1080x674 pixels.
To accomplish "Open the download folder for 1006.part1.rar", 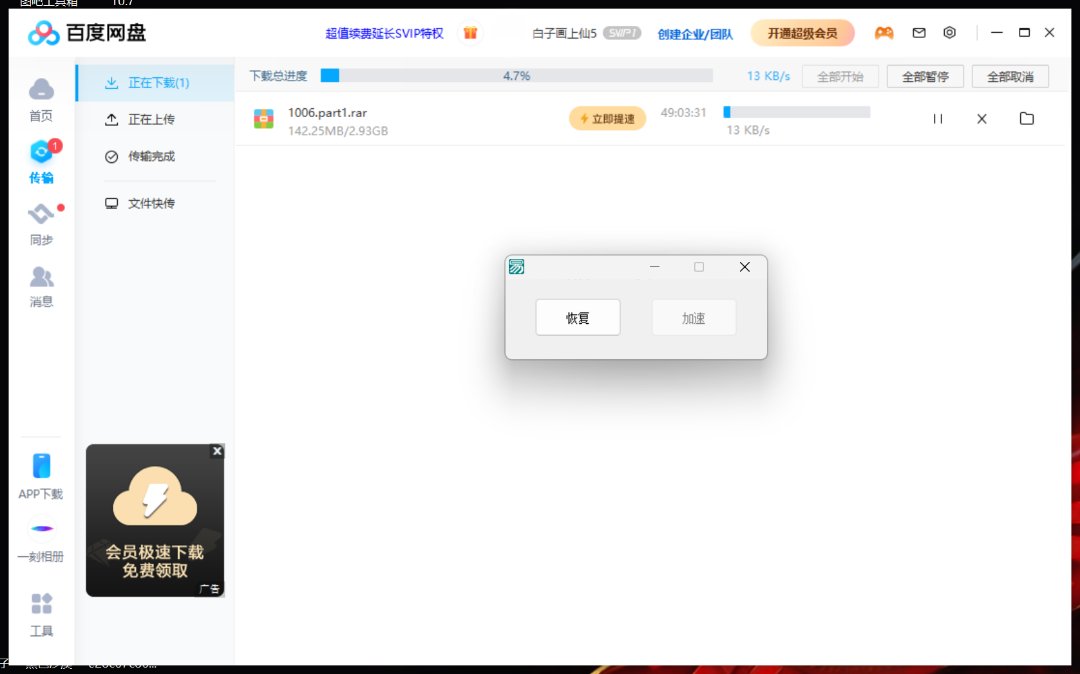I will [1026, 119].
